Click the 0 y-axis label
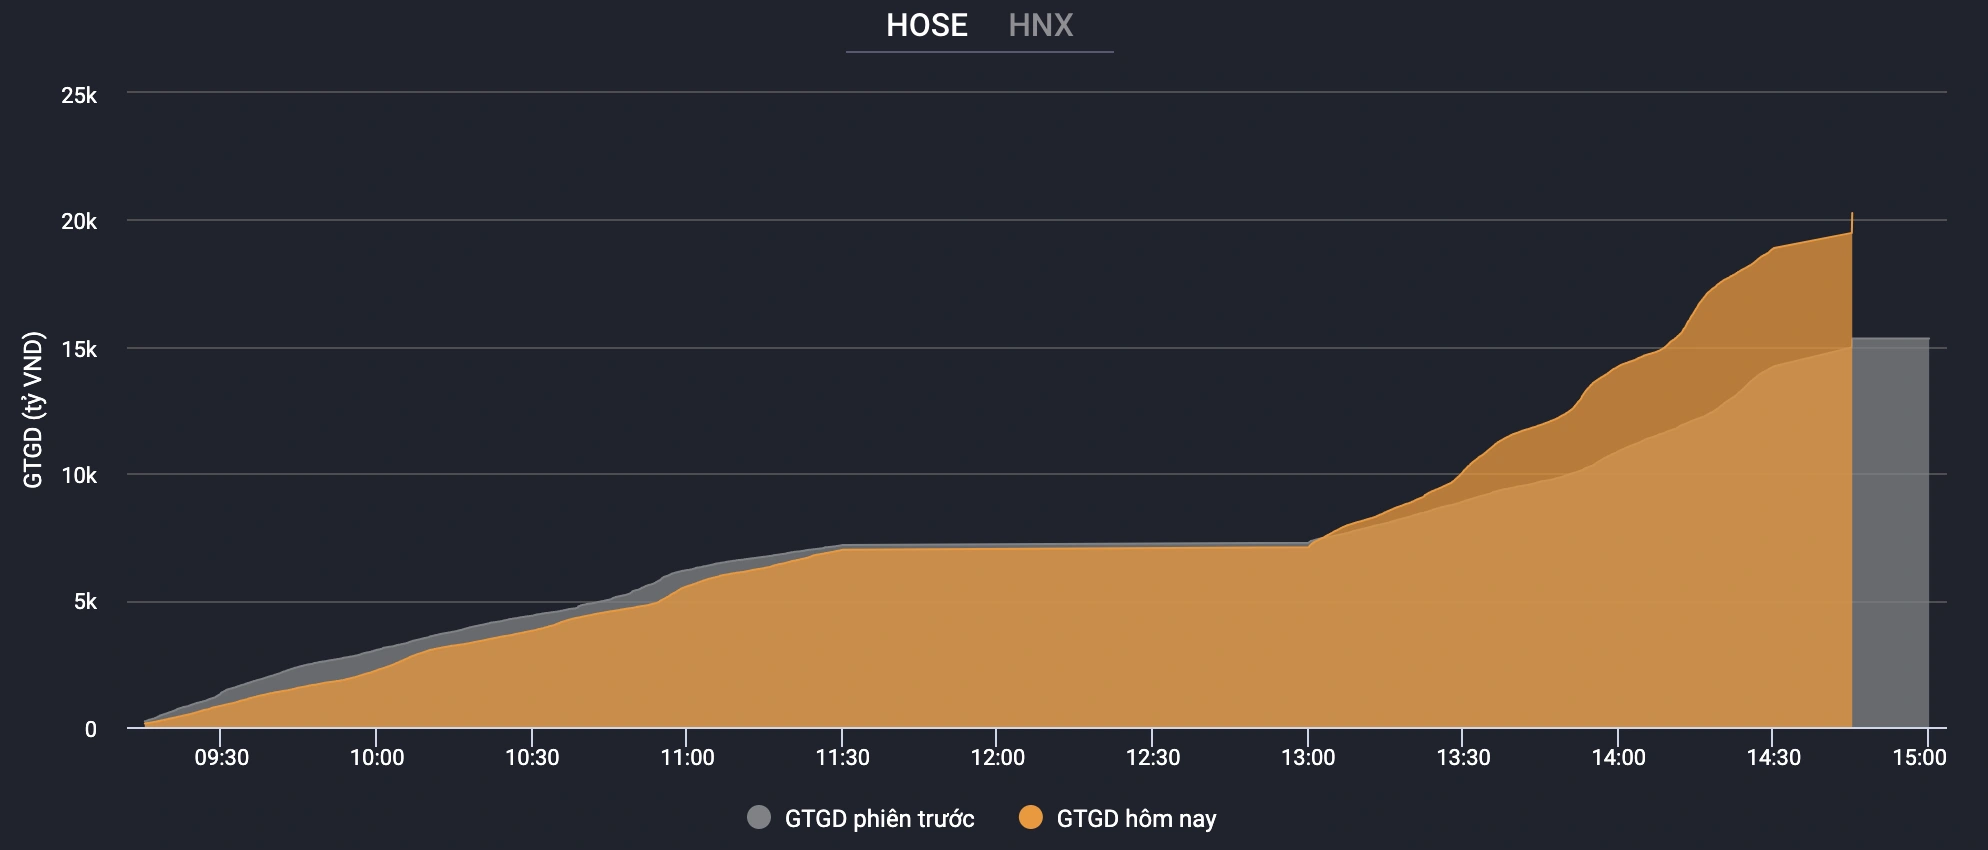 pos(91,729)
